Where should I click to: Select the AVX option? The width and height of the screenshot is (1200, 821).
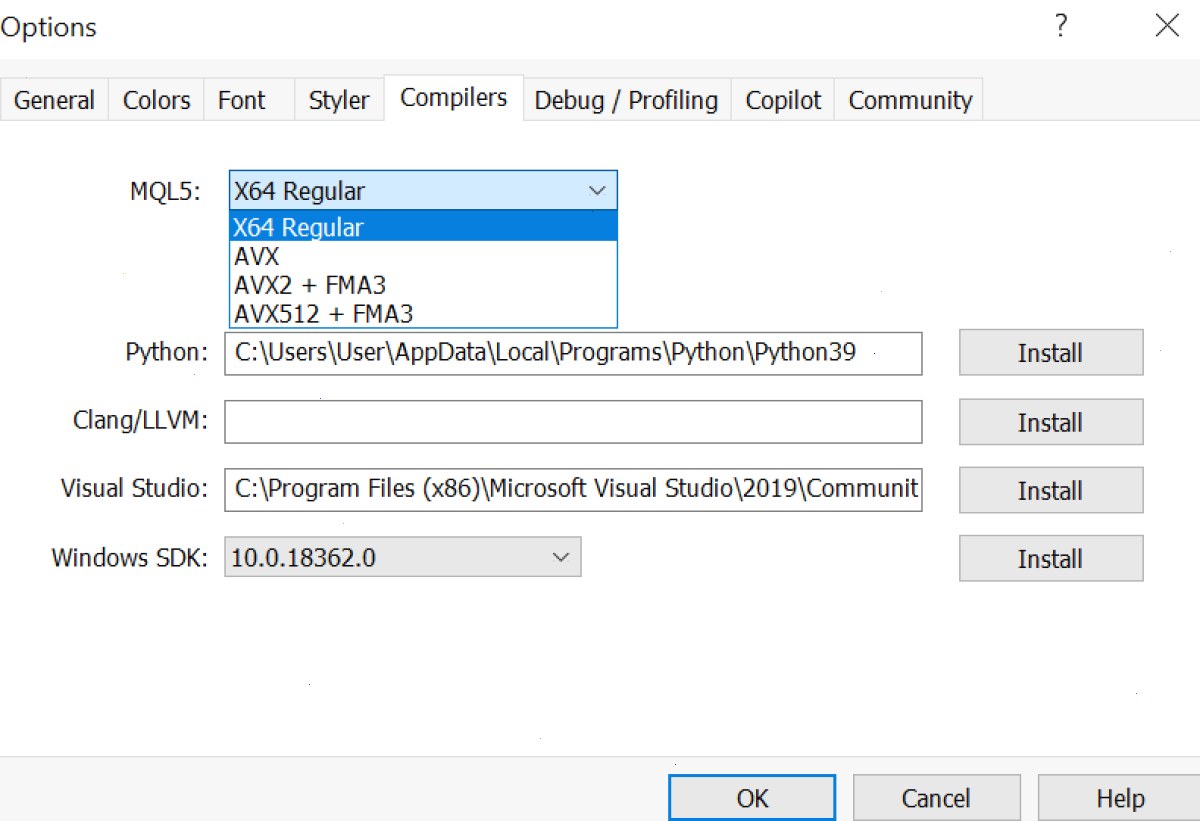(x=423, y=256)
